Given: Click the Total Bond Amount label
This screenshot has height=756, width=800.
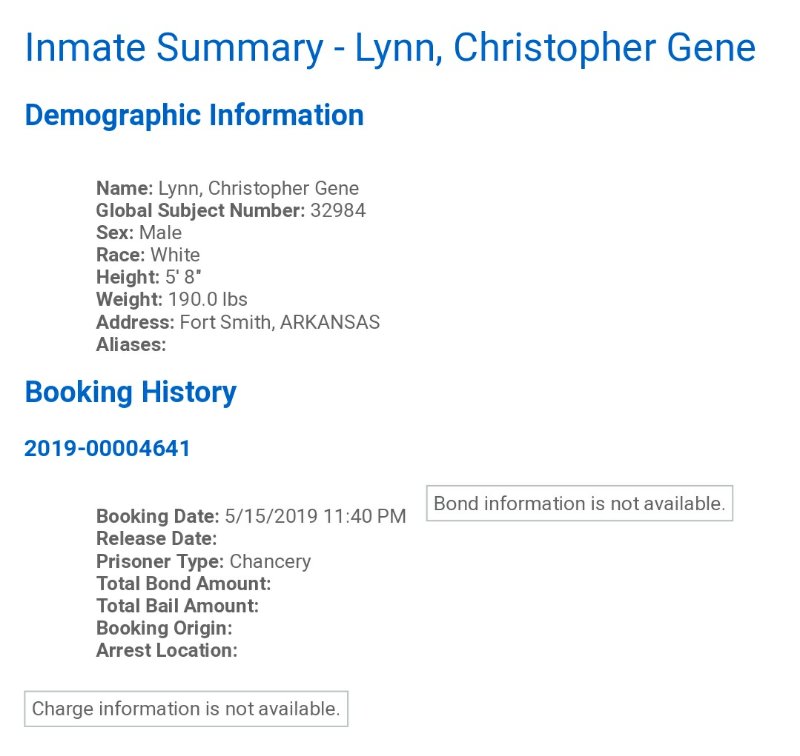Looking at the screenshot, I should pyautogui.click(x=184, y=584).
